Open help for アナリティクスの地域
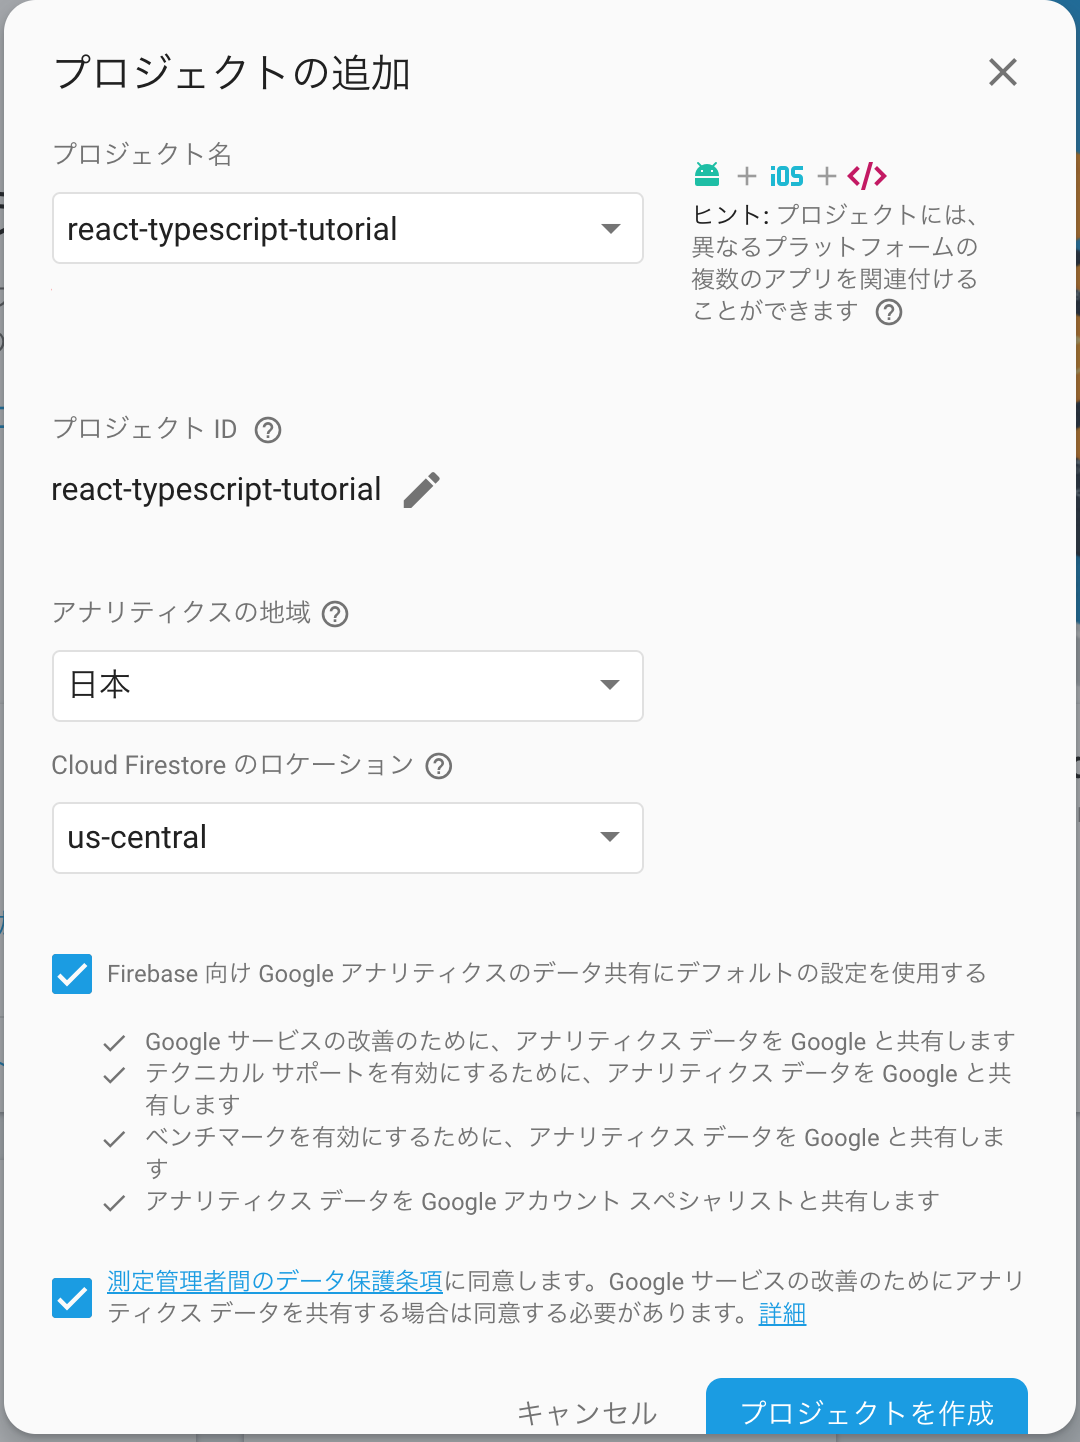This screenshot has height=1442, width=1080. click(335, 614)
